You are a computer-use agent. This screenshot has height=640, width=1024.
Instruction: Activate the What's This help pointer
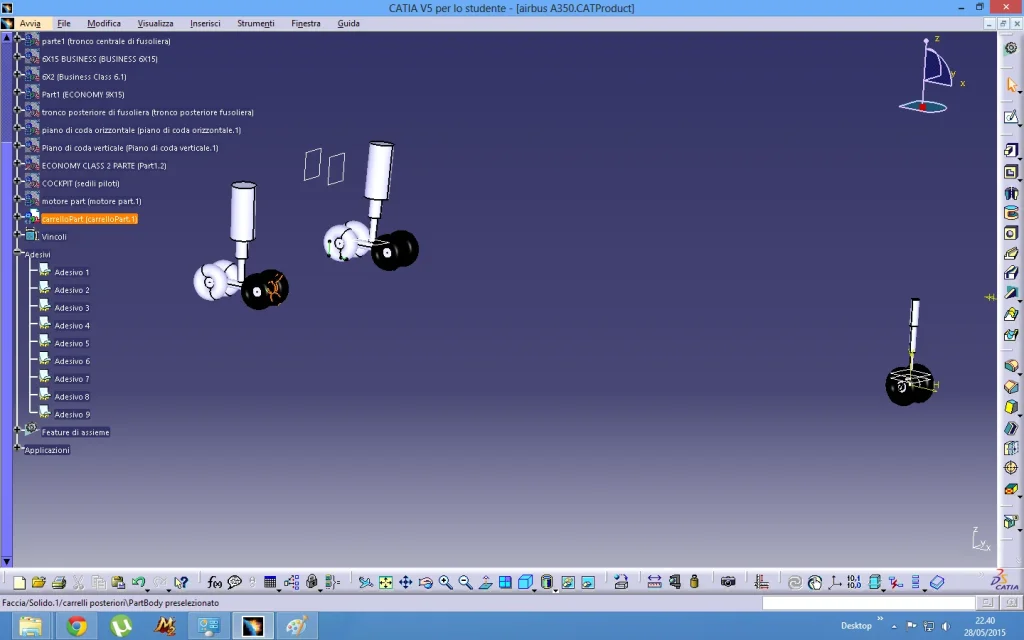click(181, 582)
